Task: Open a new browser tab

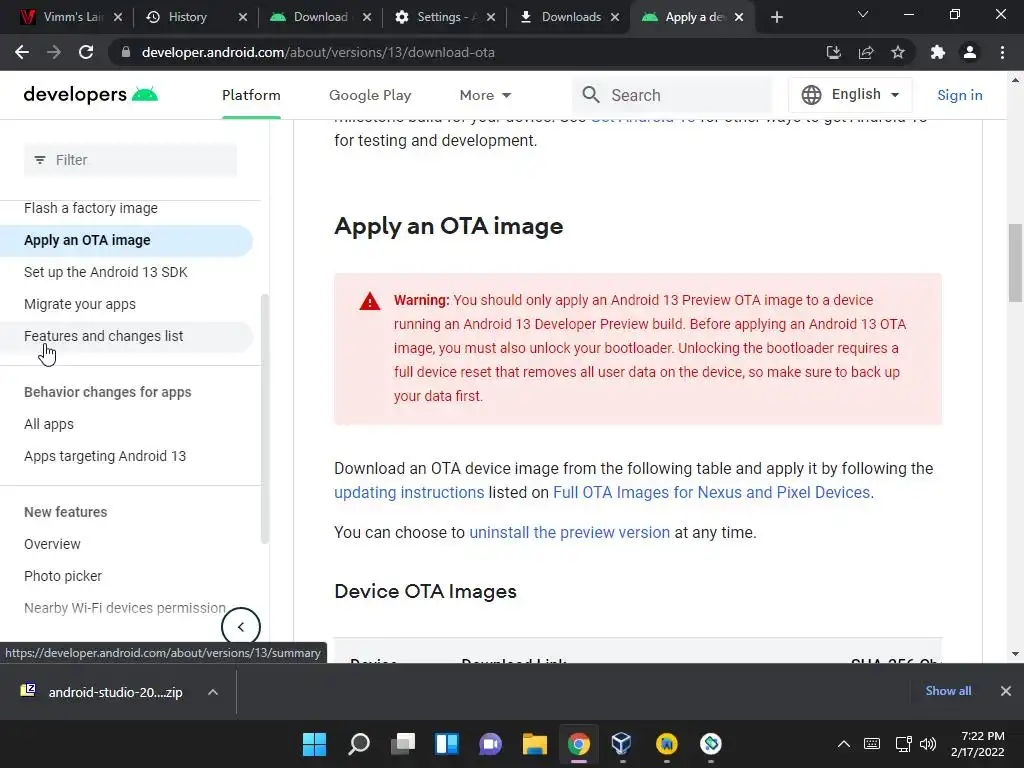Action: pos(776,17)
